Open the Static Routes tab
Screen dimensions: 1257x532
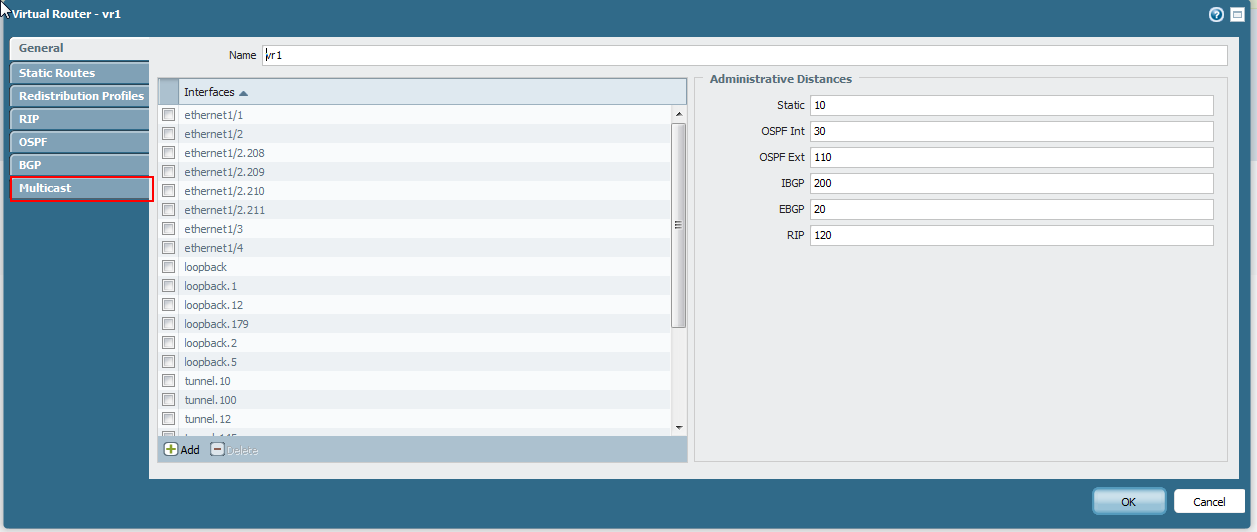tap(80, 73)
